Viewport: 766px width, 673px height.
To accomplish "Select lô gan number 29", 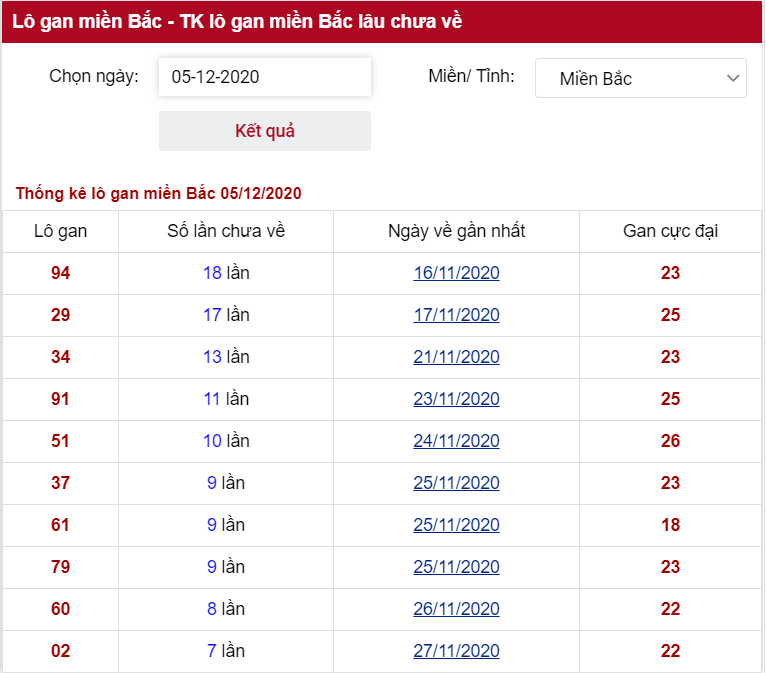I will tap(61, 315).
